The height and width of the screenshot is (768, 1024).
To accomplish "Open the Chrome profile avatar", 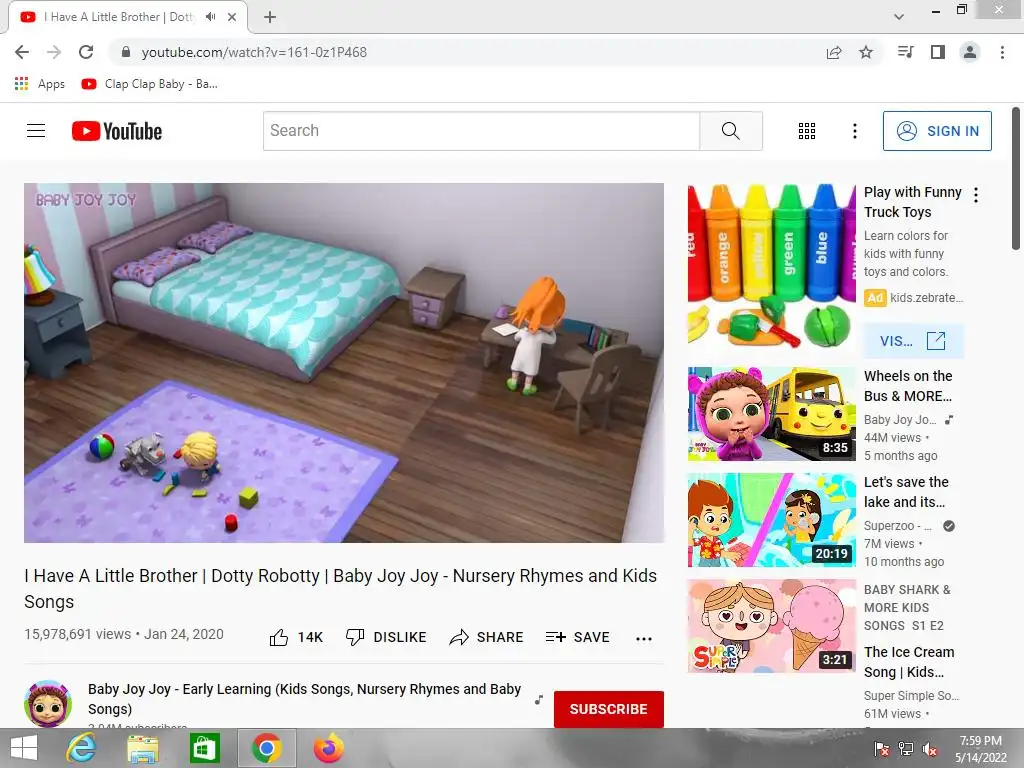I will [970, 52].
